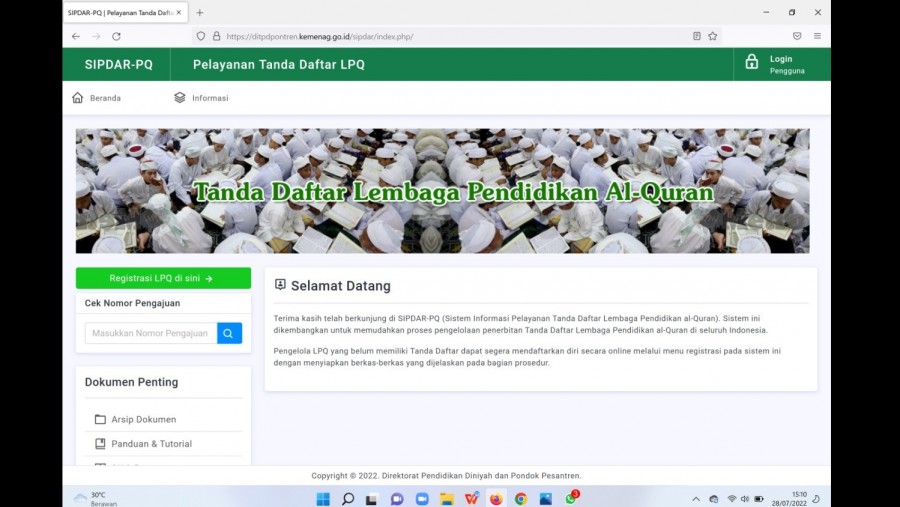Show hidden system tray icons
The width and height of the screenshot is (900, 507).
coord(696,499)
